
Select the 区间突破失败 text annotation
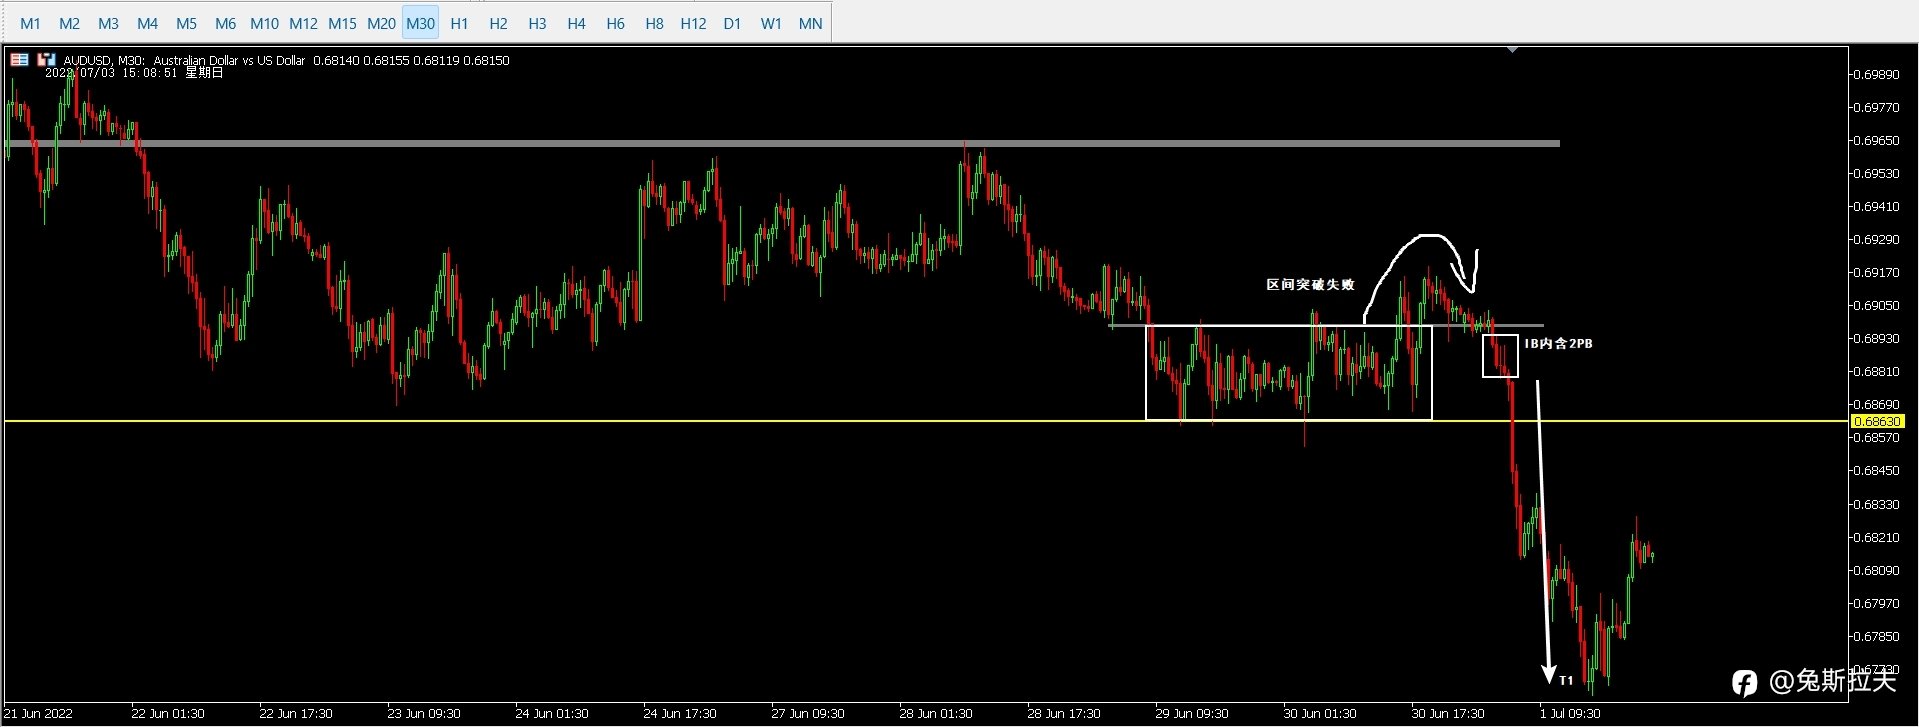pos(1310,285)
